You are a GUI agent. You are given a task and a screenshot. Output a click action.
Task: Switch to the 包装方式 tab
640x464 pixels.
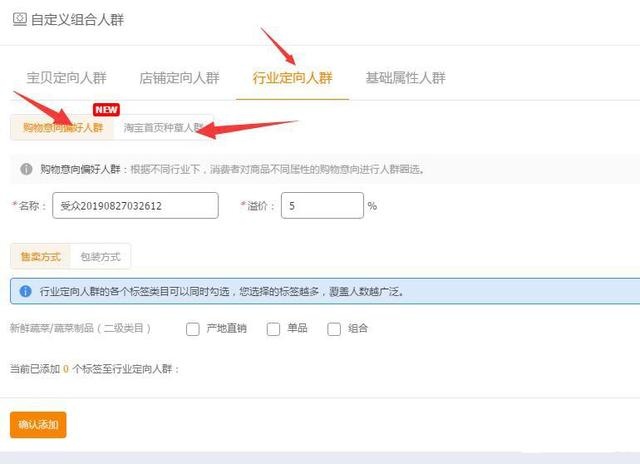(x=100, y=257)
